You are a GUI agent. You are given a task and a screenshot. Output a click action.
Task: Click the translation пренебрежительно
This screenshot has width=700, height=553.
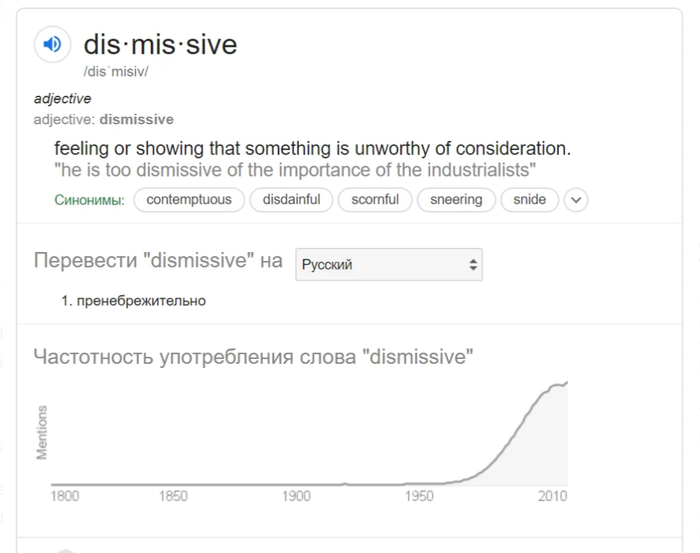(141, 301)
